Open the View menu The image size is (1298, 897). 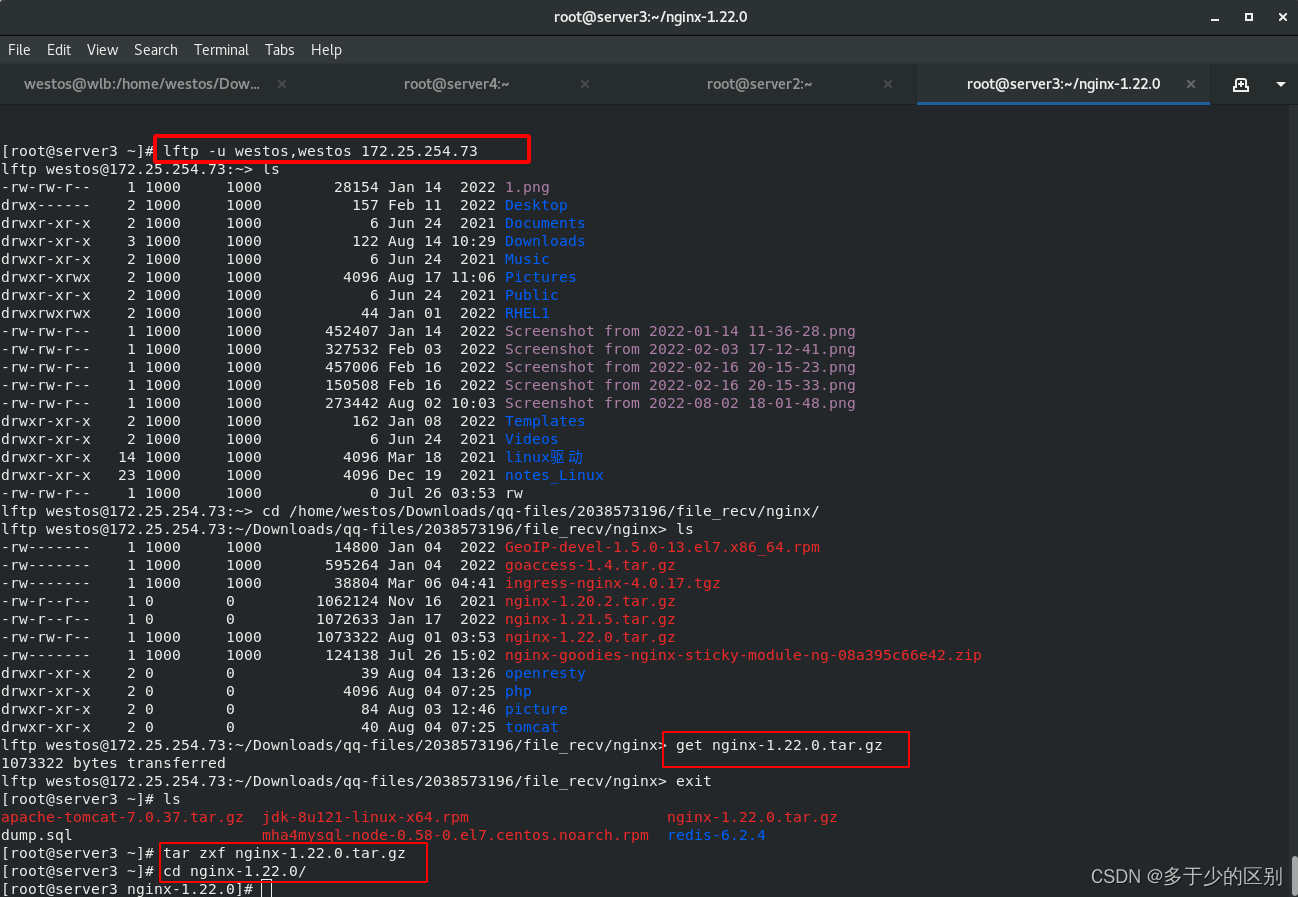pos(102,49)
